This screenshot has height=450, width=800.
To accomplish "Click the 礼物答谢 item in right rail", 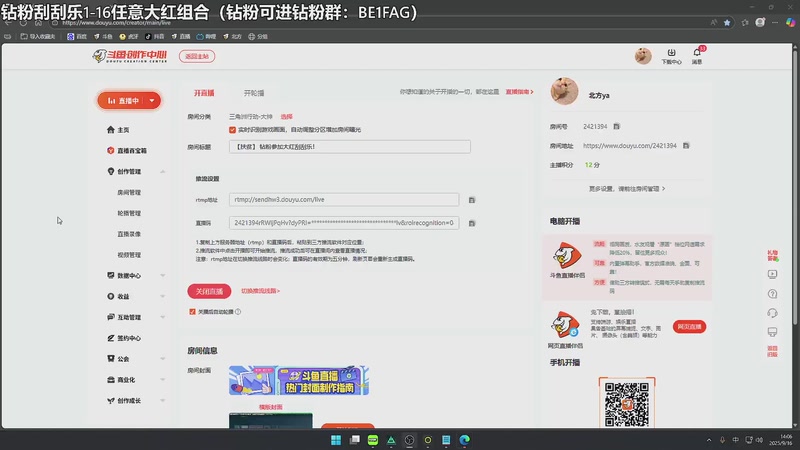I will [x=772, y=255].
